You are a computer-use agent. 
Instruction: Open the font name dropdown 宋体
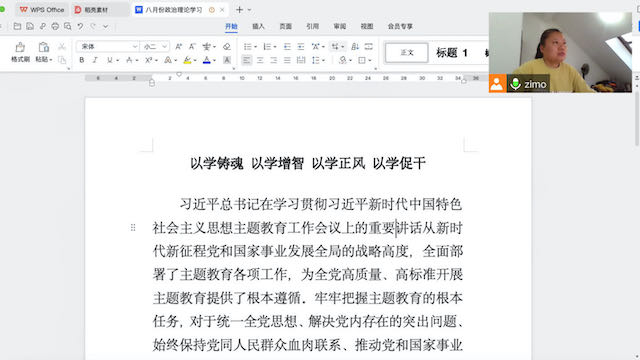108,47
